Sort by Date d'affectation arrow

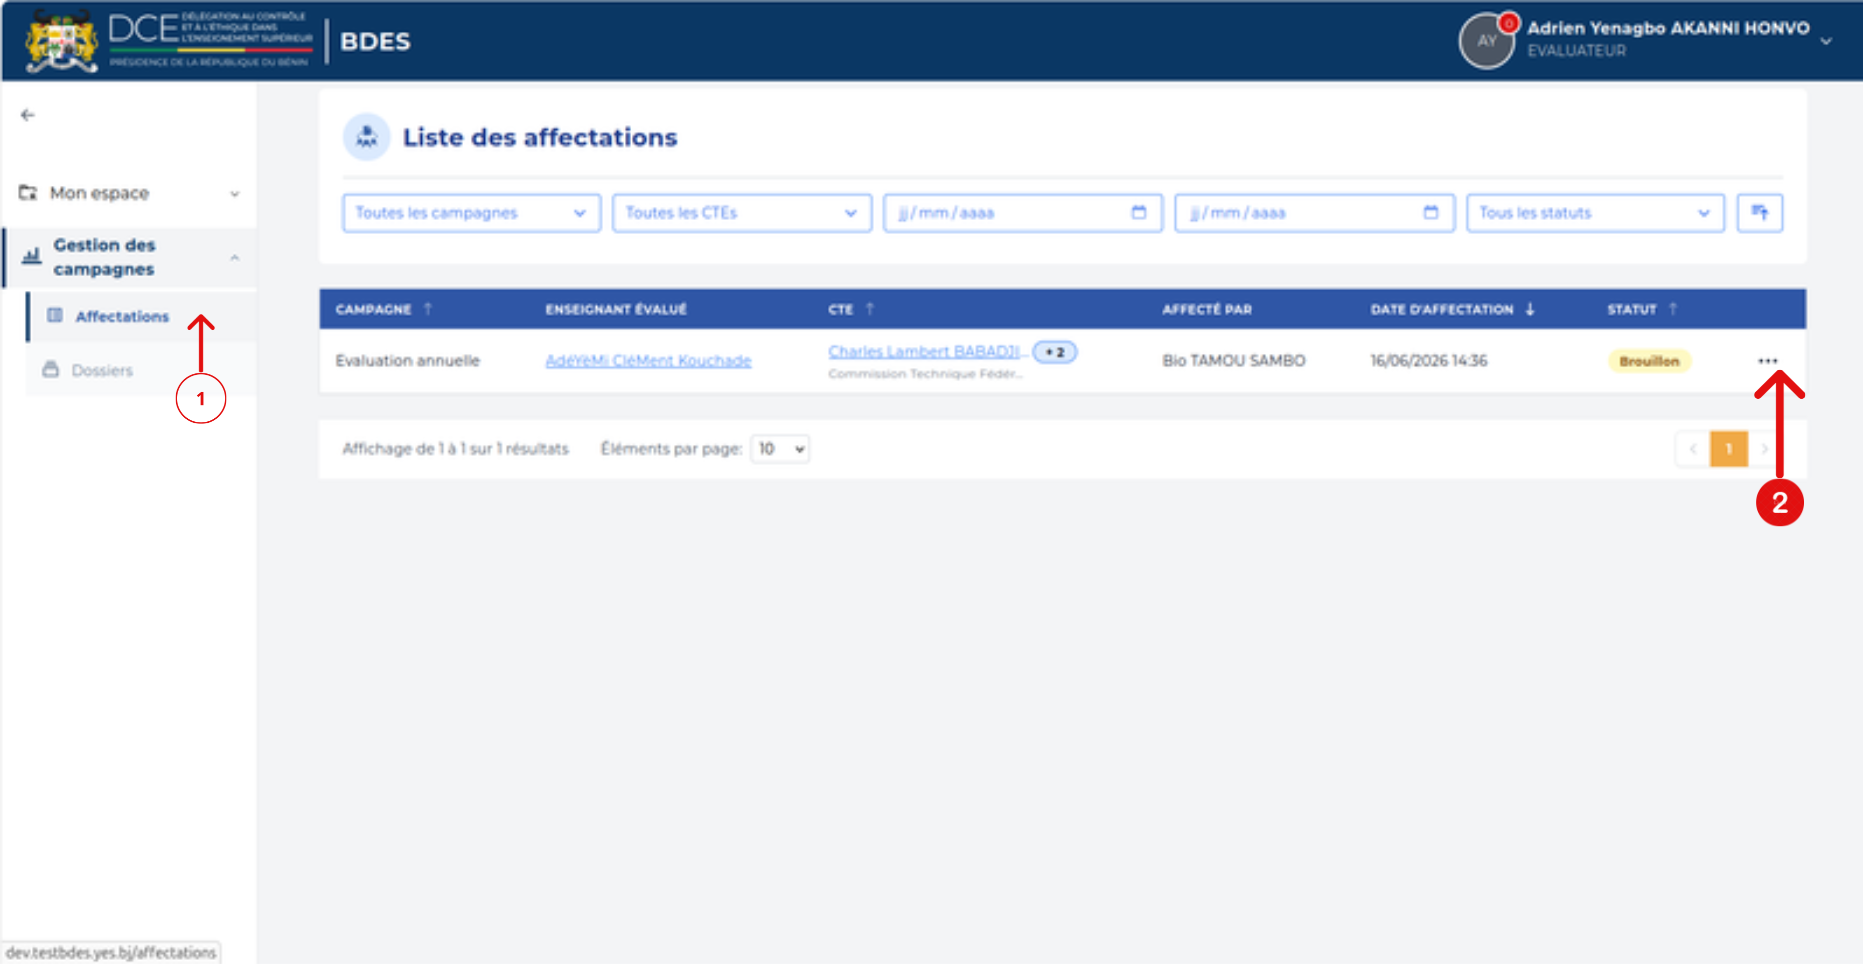[1530, 309]
